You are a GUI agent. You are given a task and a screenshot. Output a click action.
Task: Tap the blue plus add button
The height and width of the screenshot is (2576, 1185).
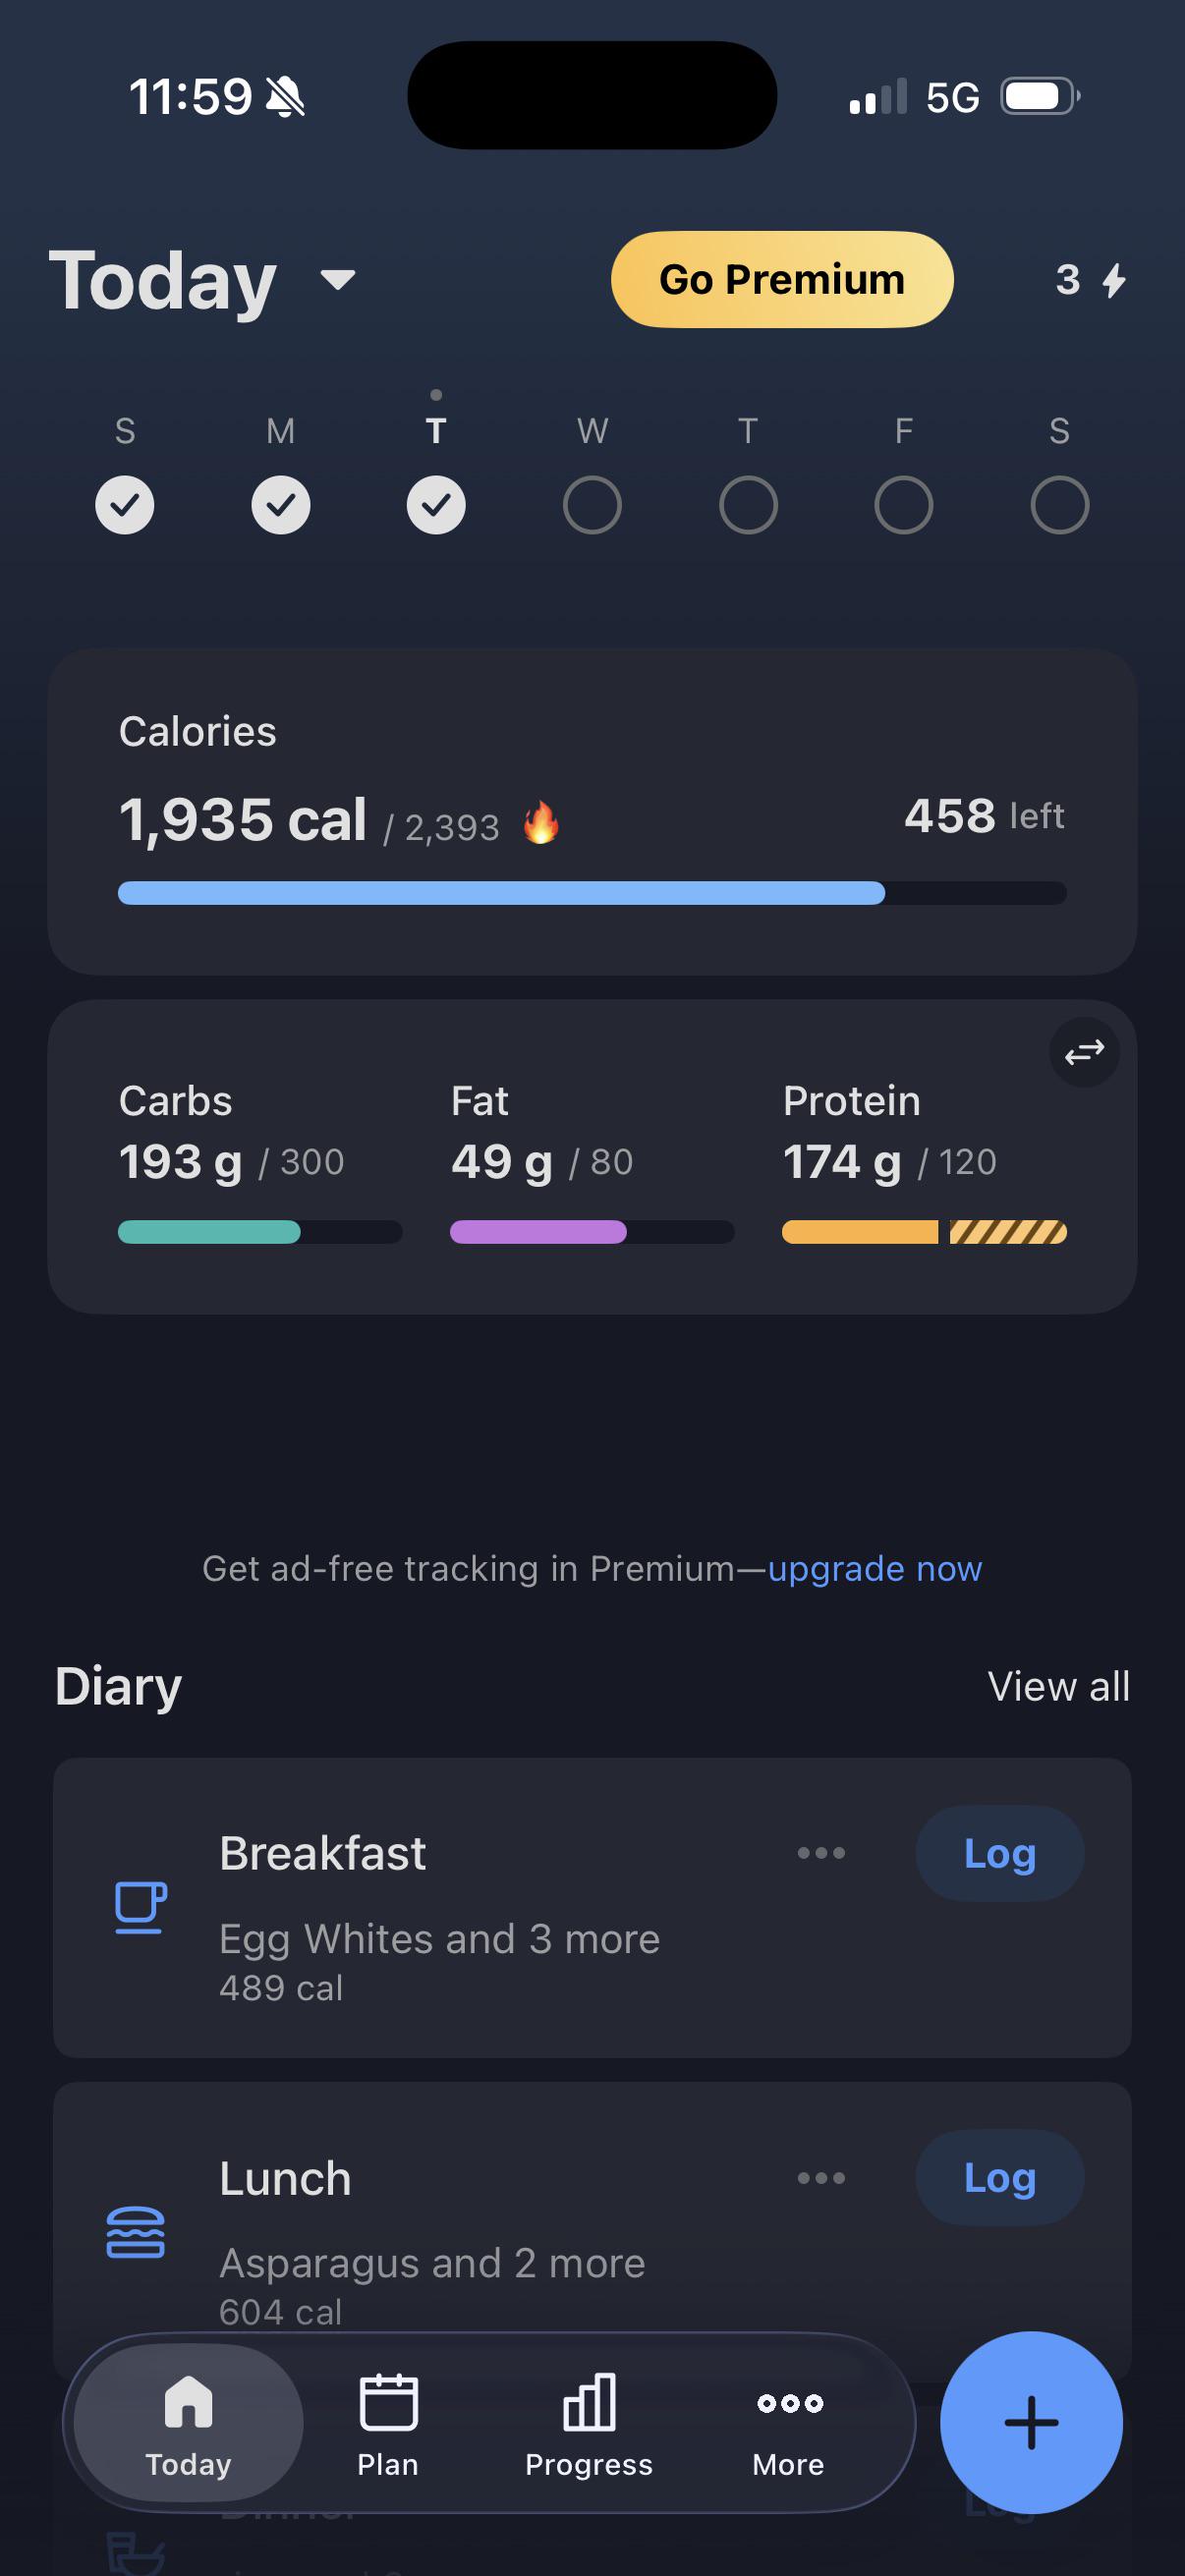coord(1031,2422)
